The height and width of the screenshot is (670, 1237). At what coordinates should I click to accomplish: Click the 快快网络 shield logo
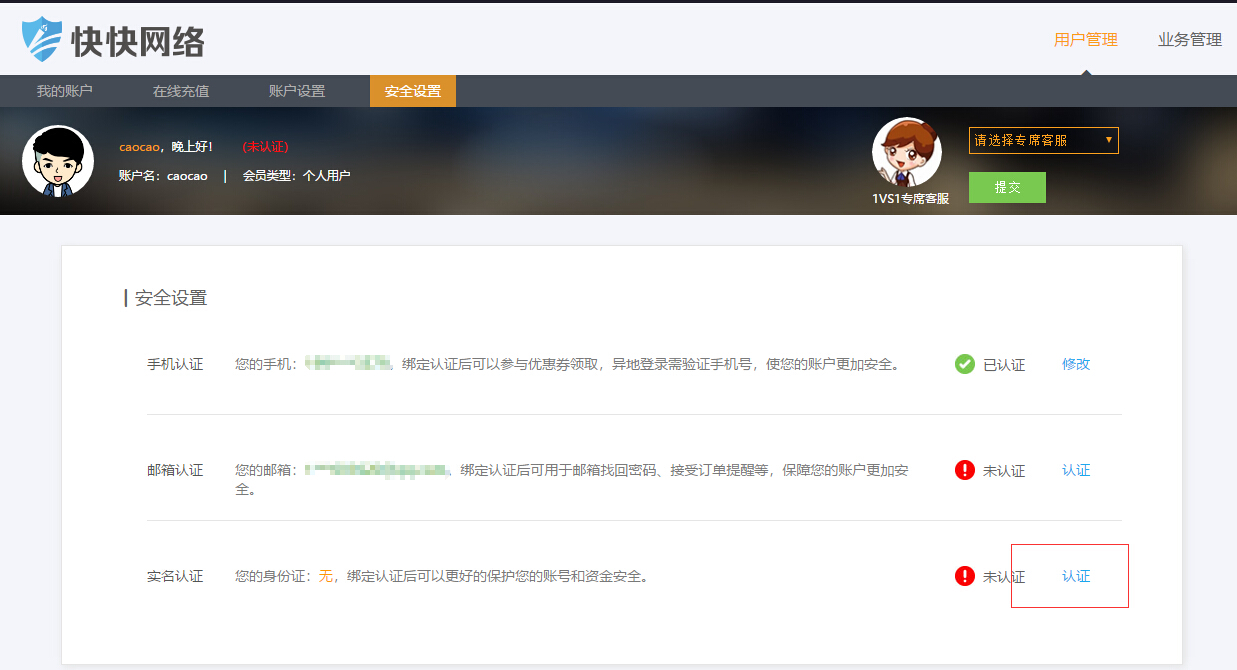pos(42,39)
